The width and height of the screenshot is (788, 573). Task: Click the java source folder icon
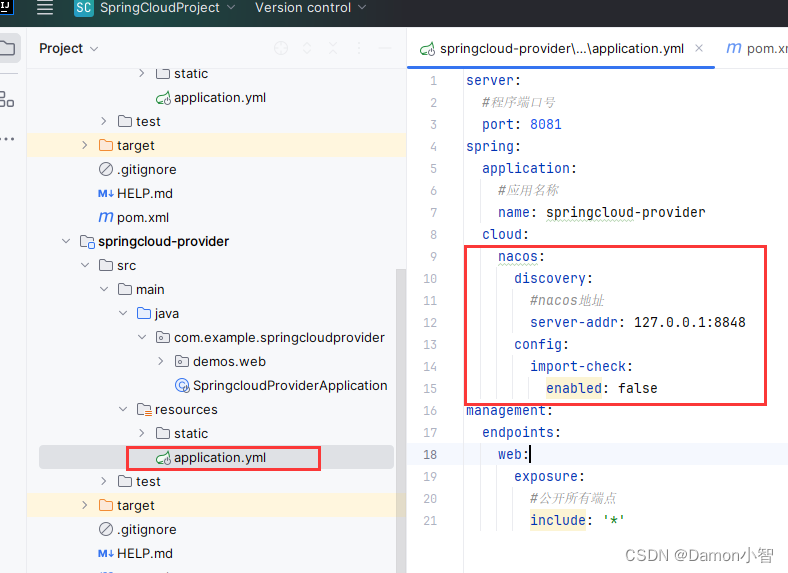coord(144,313)
